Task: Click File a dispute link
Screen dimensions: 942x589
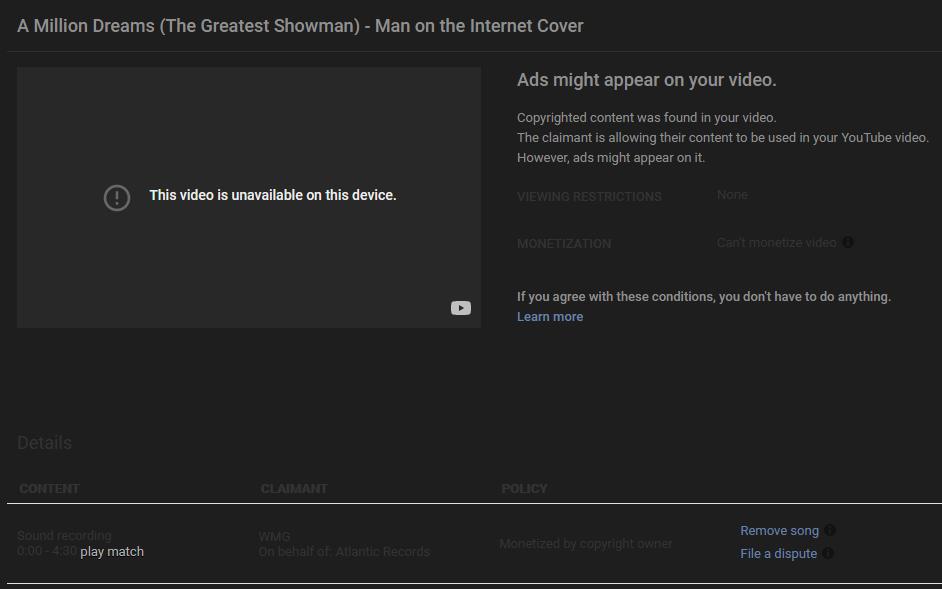Action: (778, 554)
